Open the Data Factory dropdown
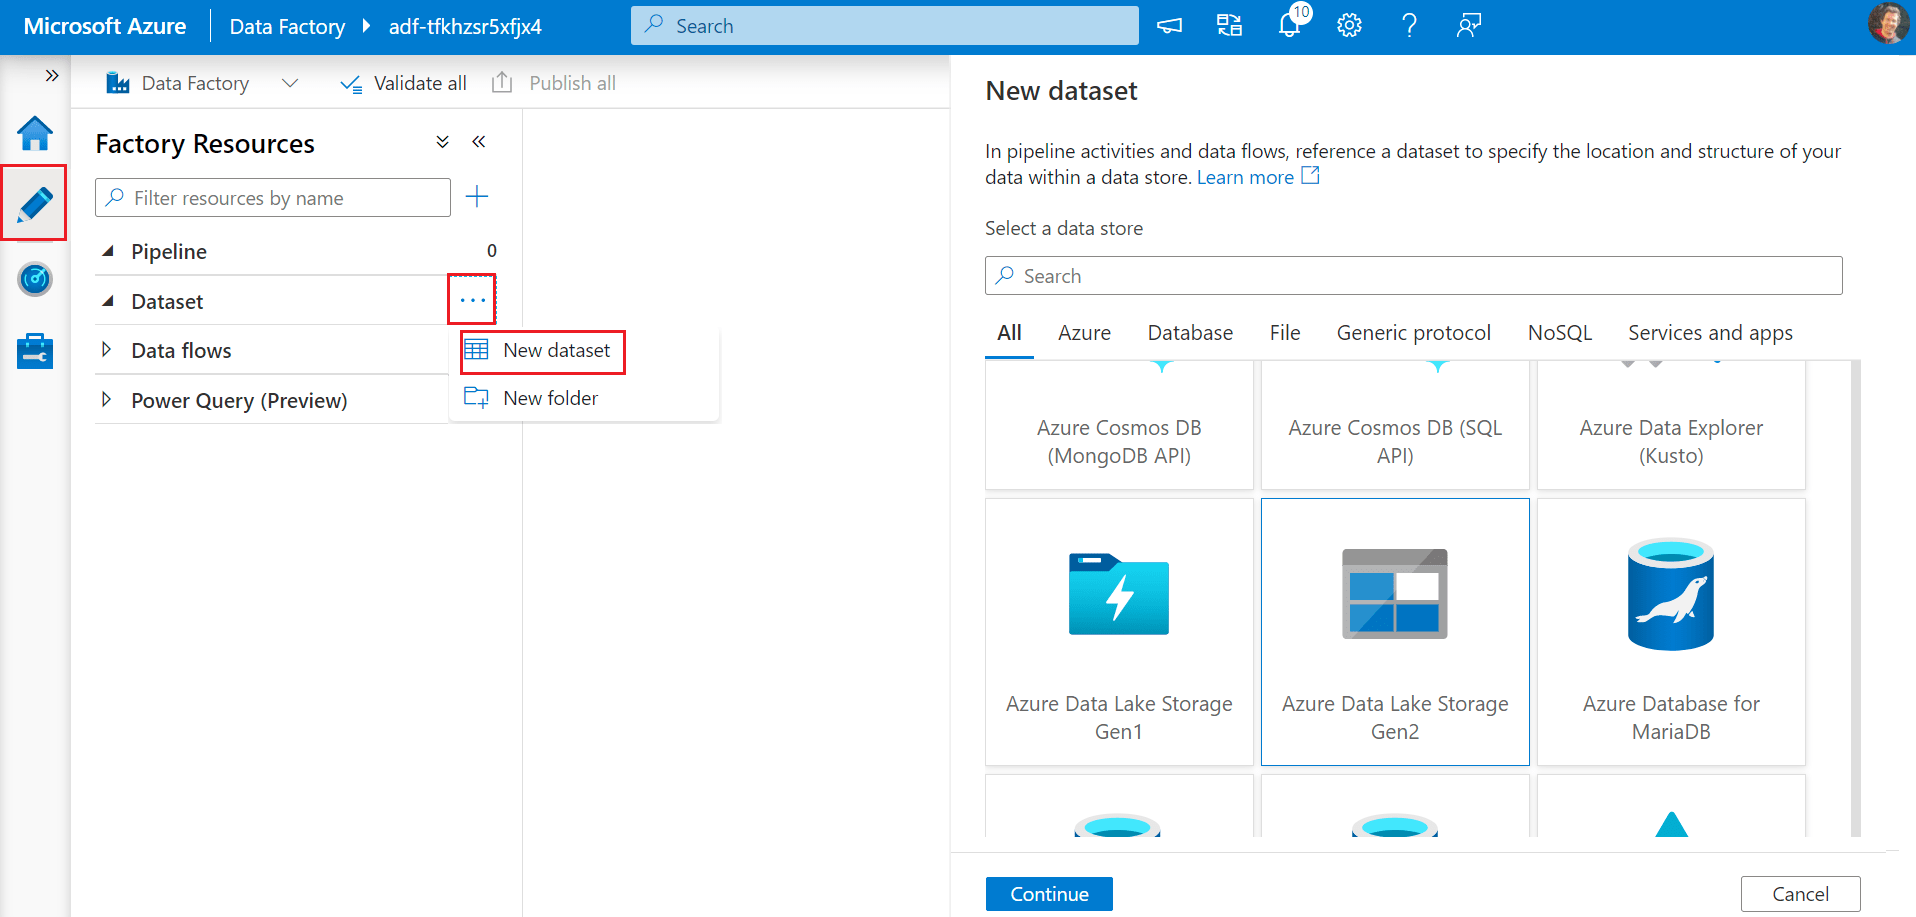Screen dimensions: 1916x917 (289, 83)
